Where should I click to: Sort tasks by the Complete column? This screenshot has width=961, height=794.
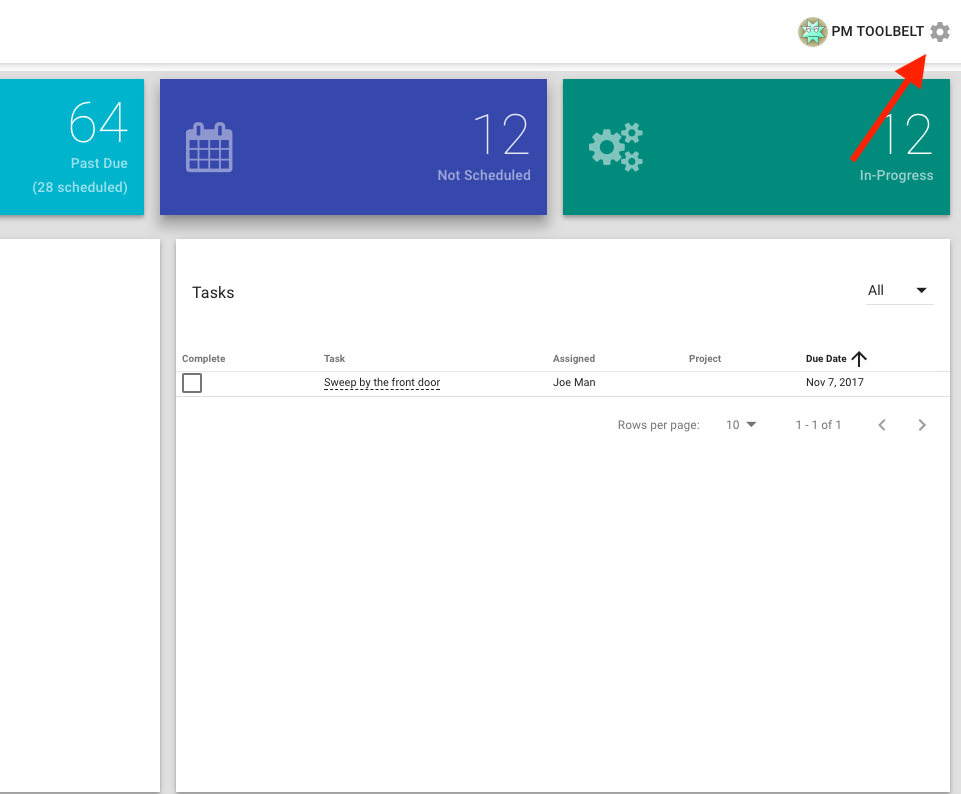(x=203, y=358)
